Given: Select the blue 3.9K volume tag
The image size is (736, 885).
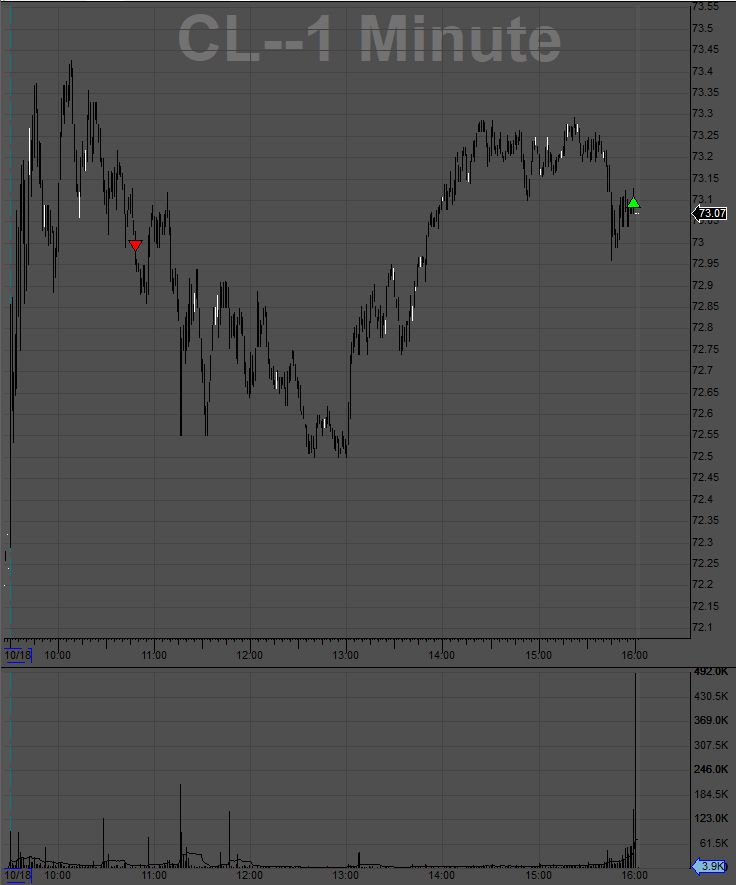Looking at the screenshot, I should tap(709, 866).
